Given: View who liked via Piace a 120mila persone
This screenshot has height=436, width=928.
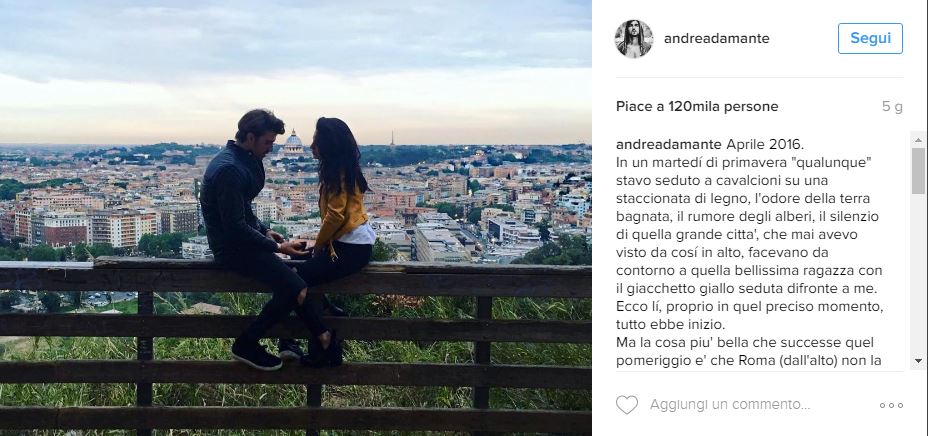Looking at the screenshot, I should (x=697, y=106).
